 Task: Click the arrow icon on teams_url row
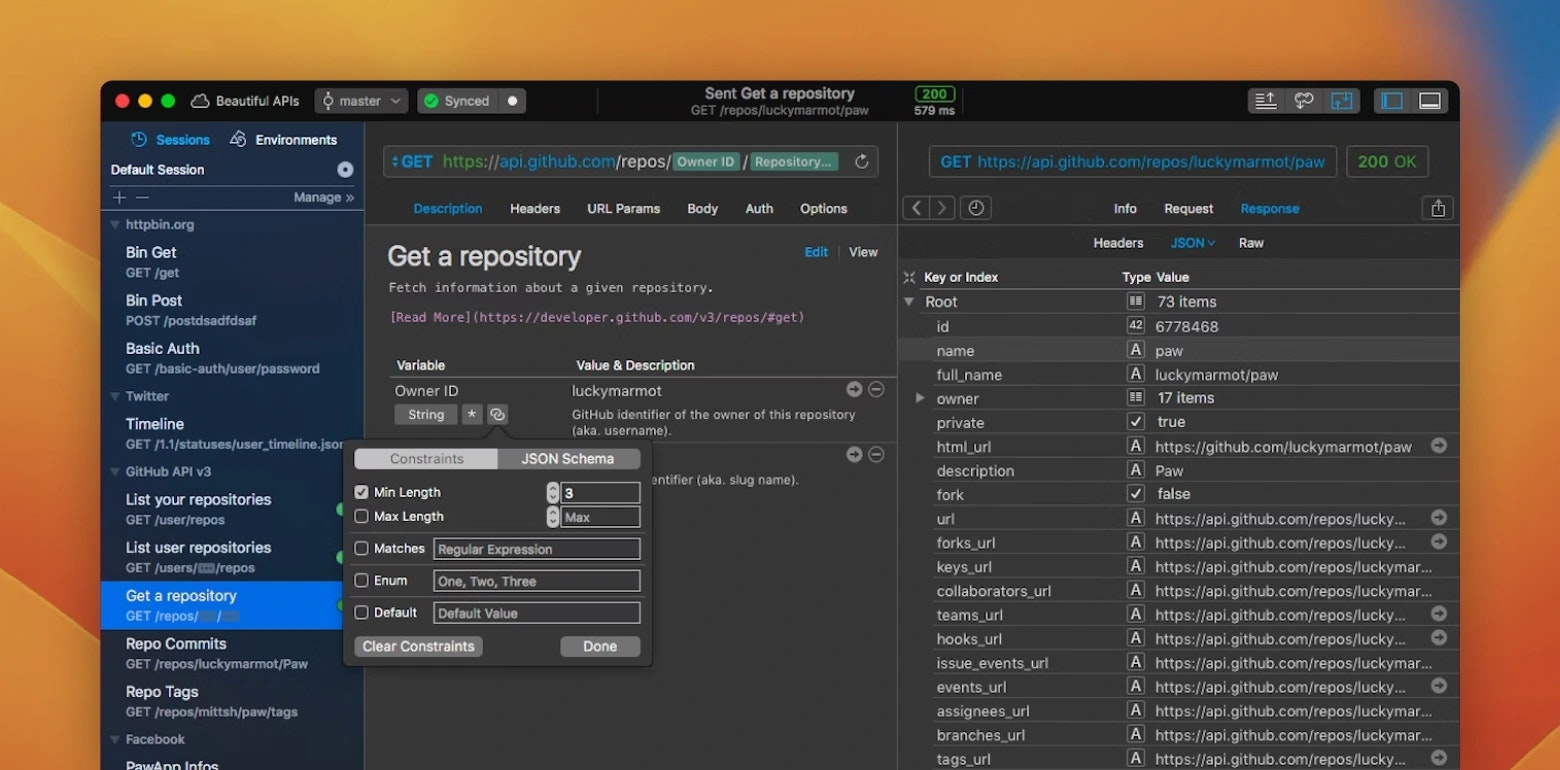(x=1439, y=614)
